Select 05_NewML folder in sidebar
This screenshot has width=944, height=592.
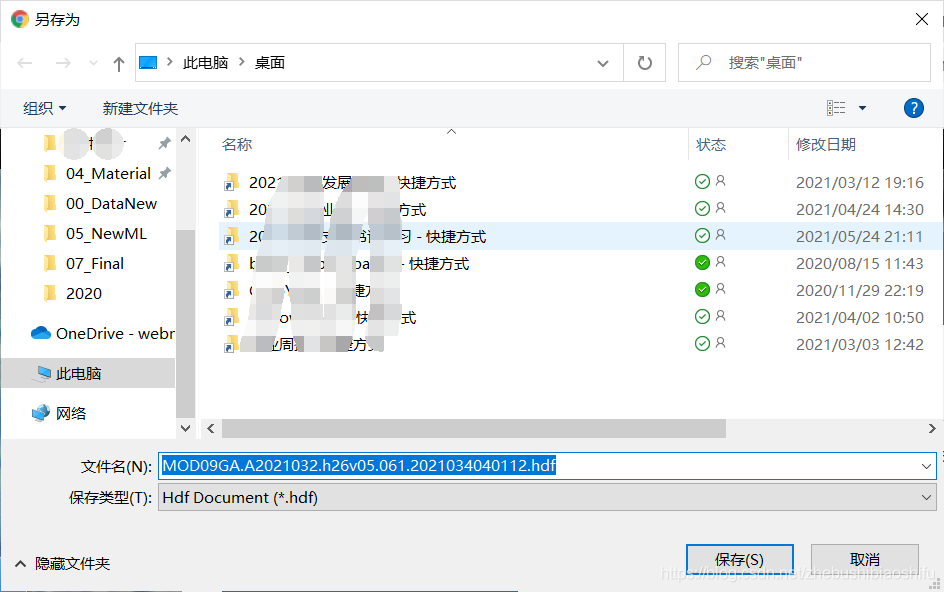[106, 234]
